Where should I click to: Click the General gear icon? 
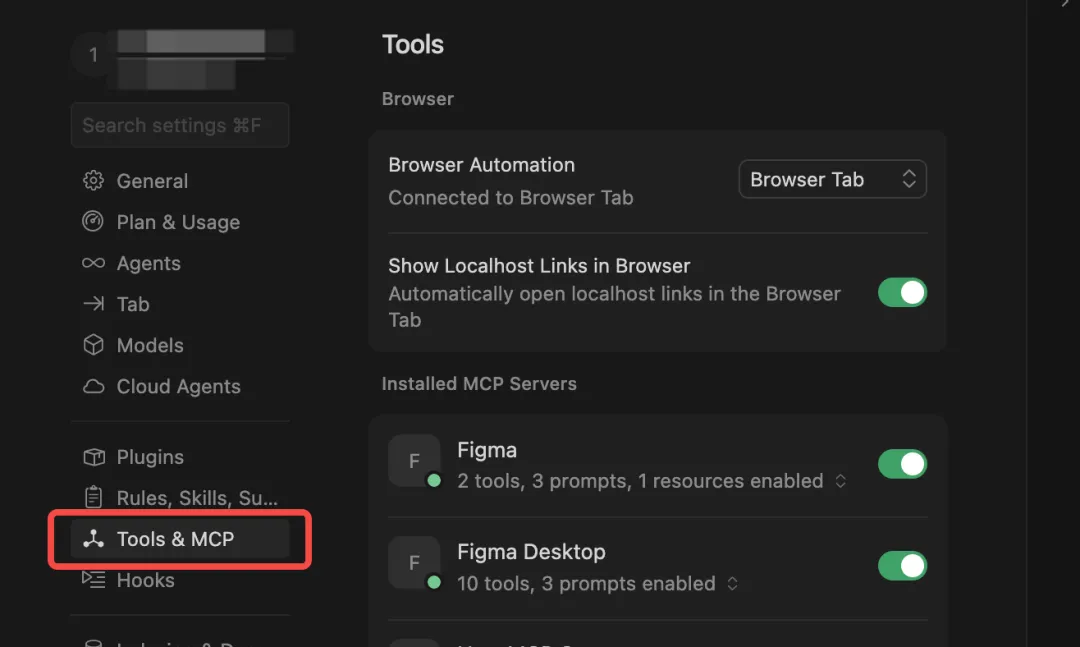coord(93,181)
